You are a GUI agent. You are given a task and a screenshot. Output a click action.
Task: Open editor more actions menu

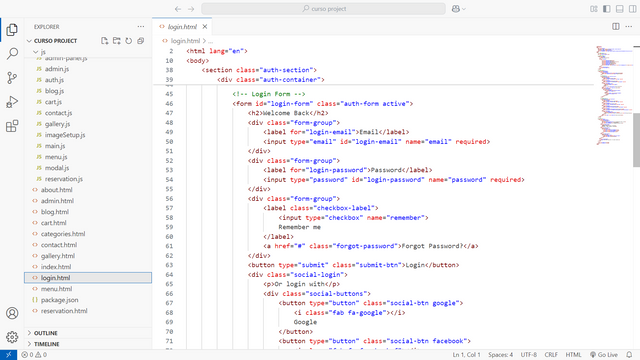tap(629, 27)
